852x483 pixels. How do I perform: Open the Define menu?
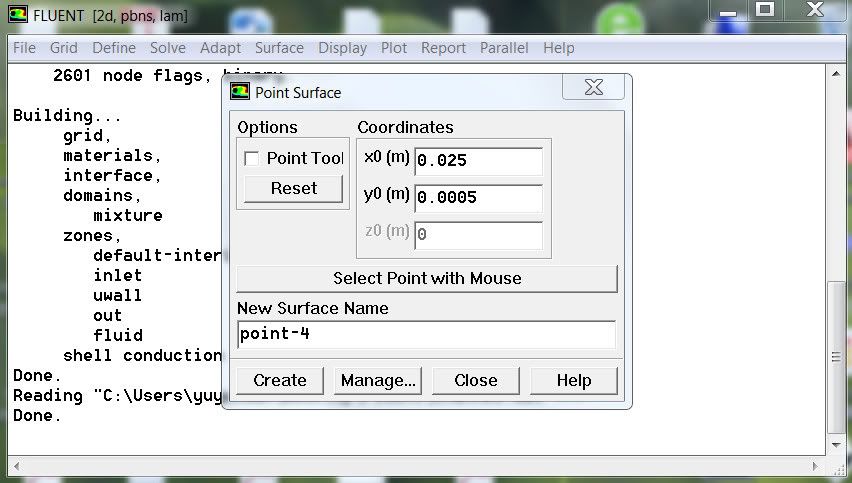[x=114, y=48]
